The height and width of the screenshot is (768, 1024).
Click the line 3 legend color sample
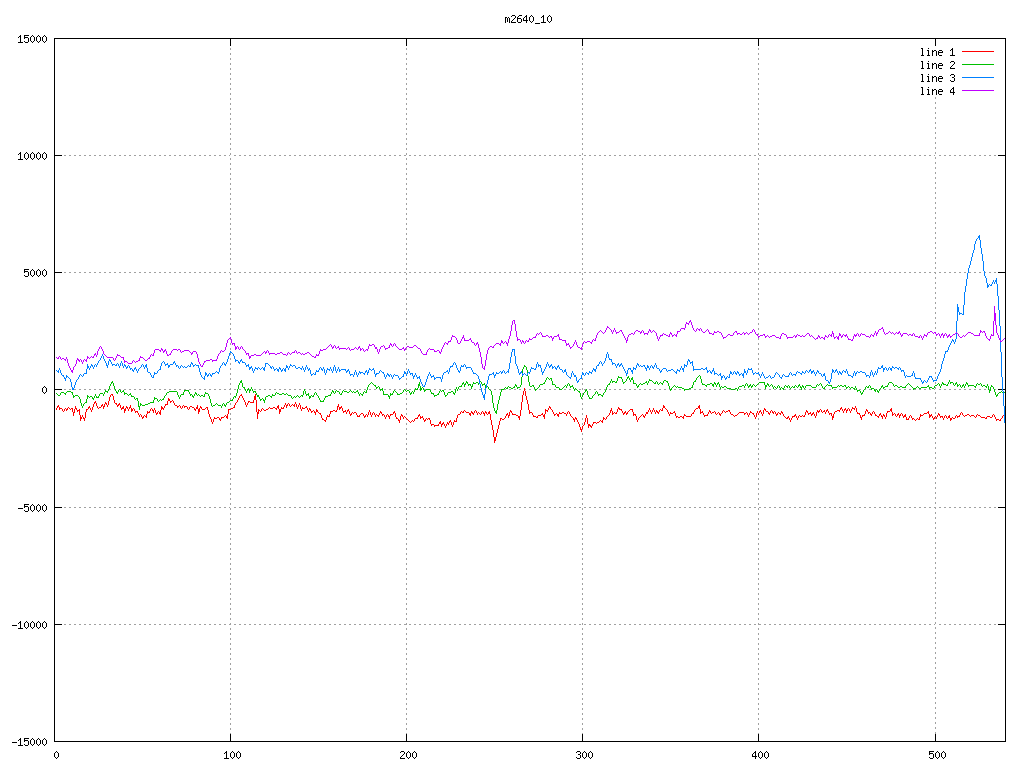(978, 78)
